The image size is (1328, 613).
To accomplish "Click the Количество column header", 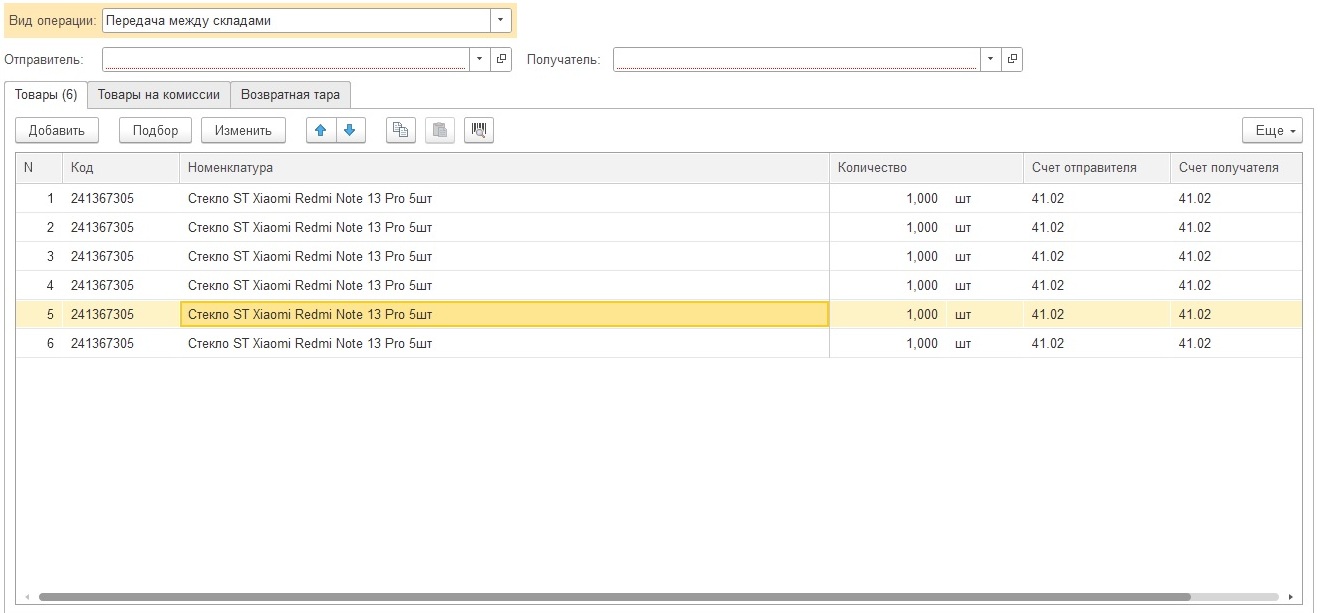I will [x=926, y=168].
